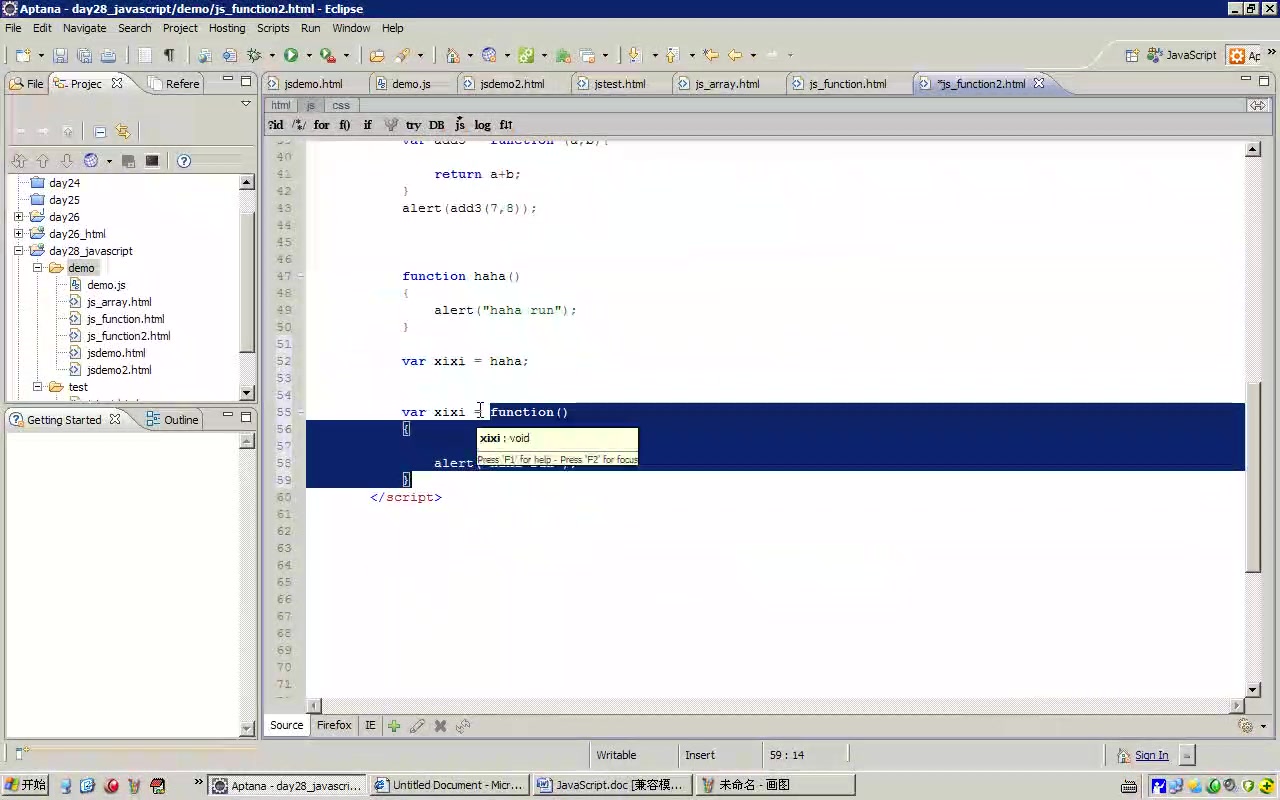1280x800 pixels.
Task: Expand the day26 folder
Action: (19, 217)
